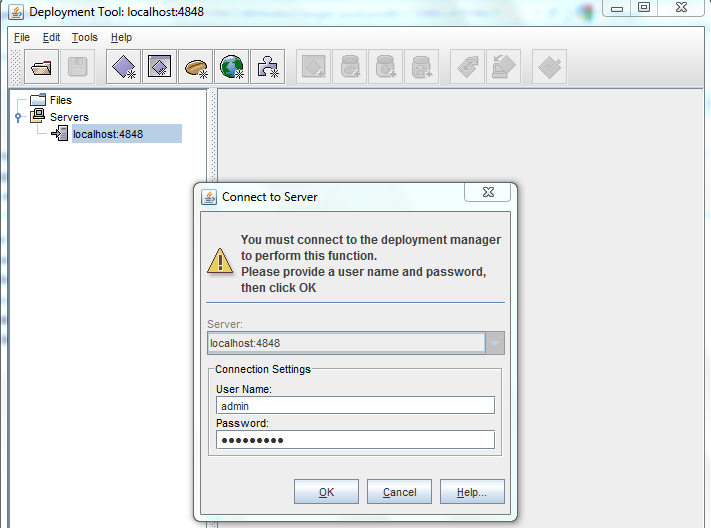711x528 pixels.
Task: Click the Open folder toolbar icon
Action: (x=42, y=67)
